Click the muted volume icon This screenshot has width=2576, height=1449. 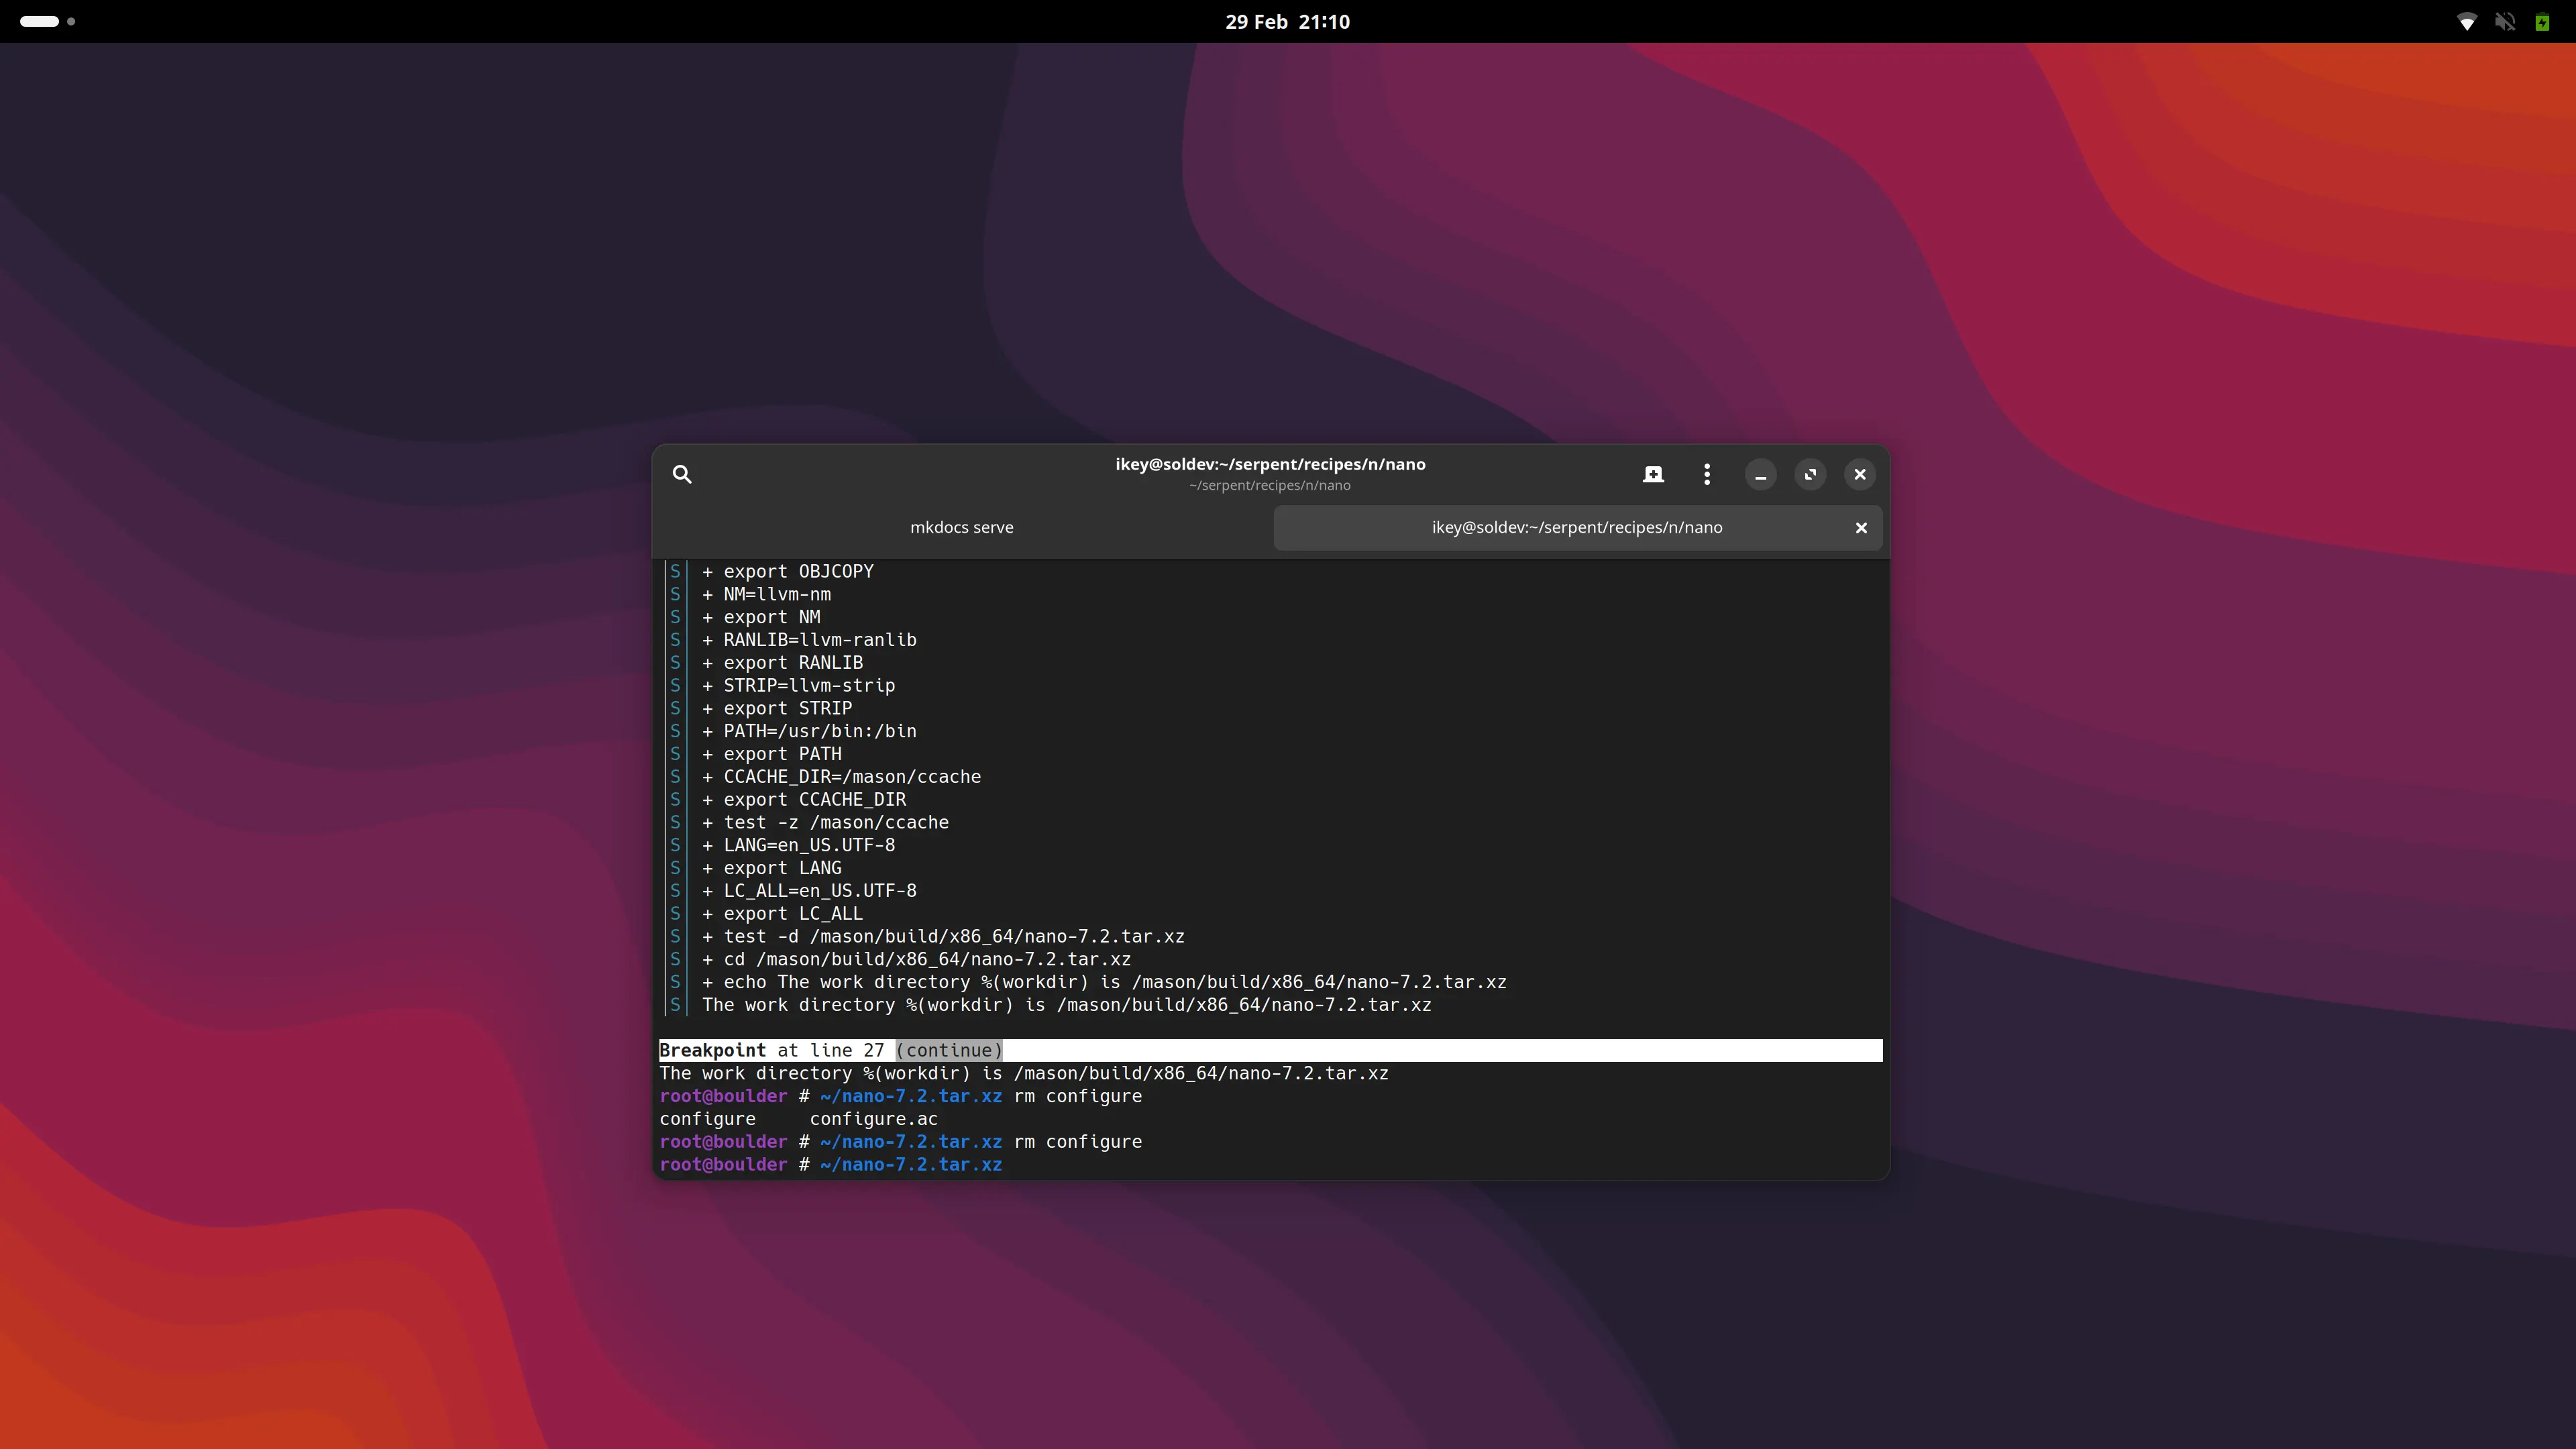tap(2505, 21)
